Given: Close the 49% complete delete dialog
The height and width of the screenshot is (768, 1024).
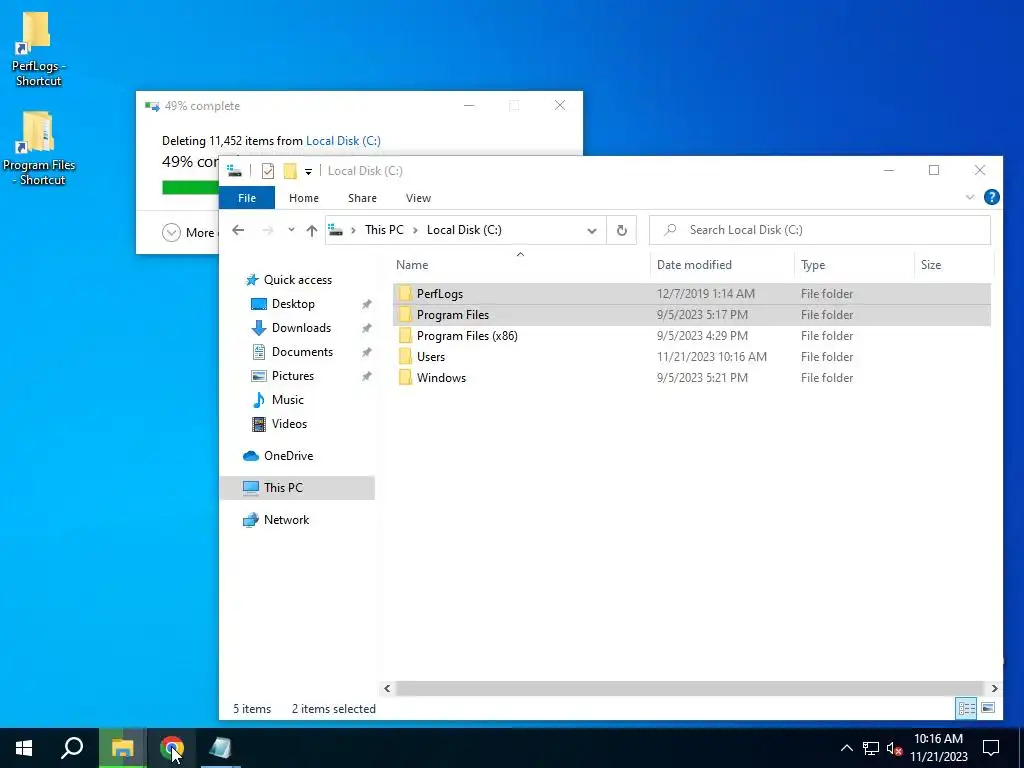Looking at the screenshot, I should tap(560, 105).
